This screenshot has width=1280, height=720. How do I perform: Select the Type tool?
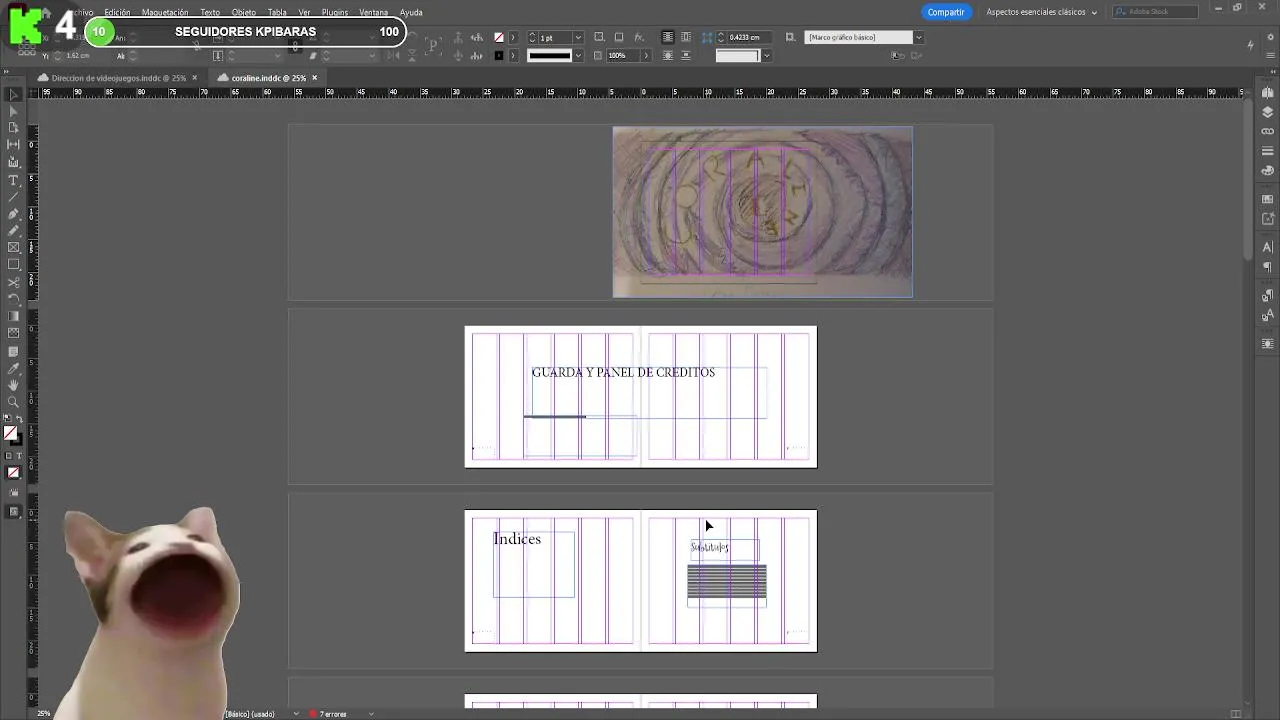(x=13, y=180)
